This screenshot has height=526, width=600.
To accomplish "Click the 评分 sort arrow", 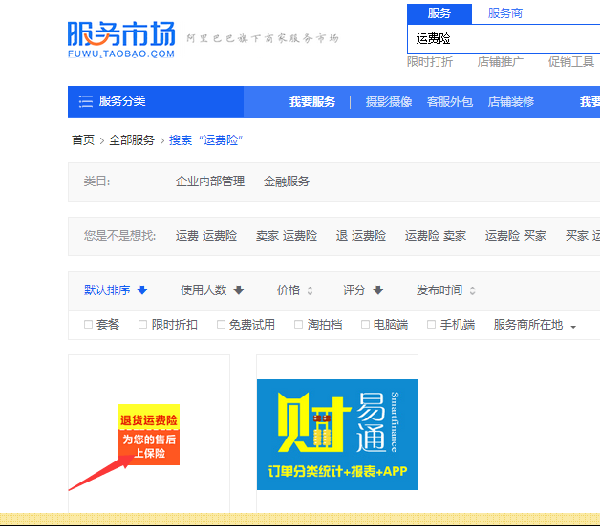I will 378,291.
